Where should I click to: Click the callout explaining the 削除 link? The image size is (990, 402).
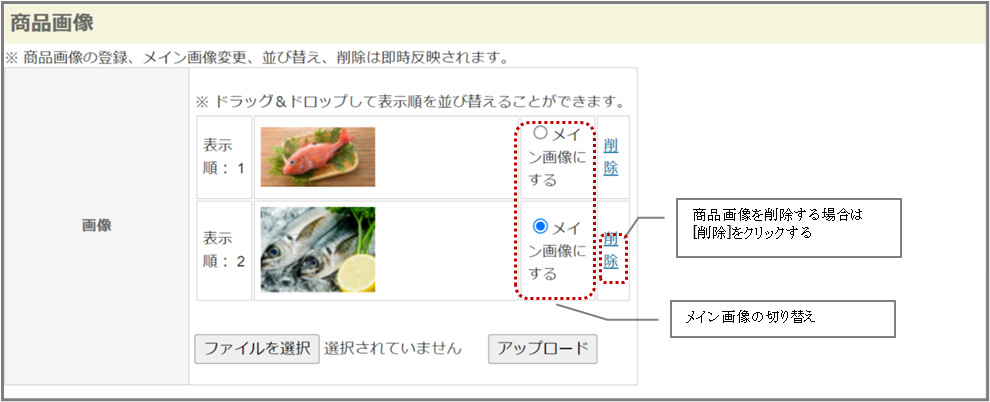pyautogui.click(x=788, y=228)
